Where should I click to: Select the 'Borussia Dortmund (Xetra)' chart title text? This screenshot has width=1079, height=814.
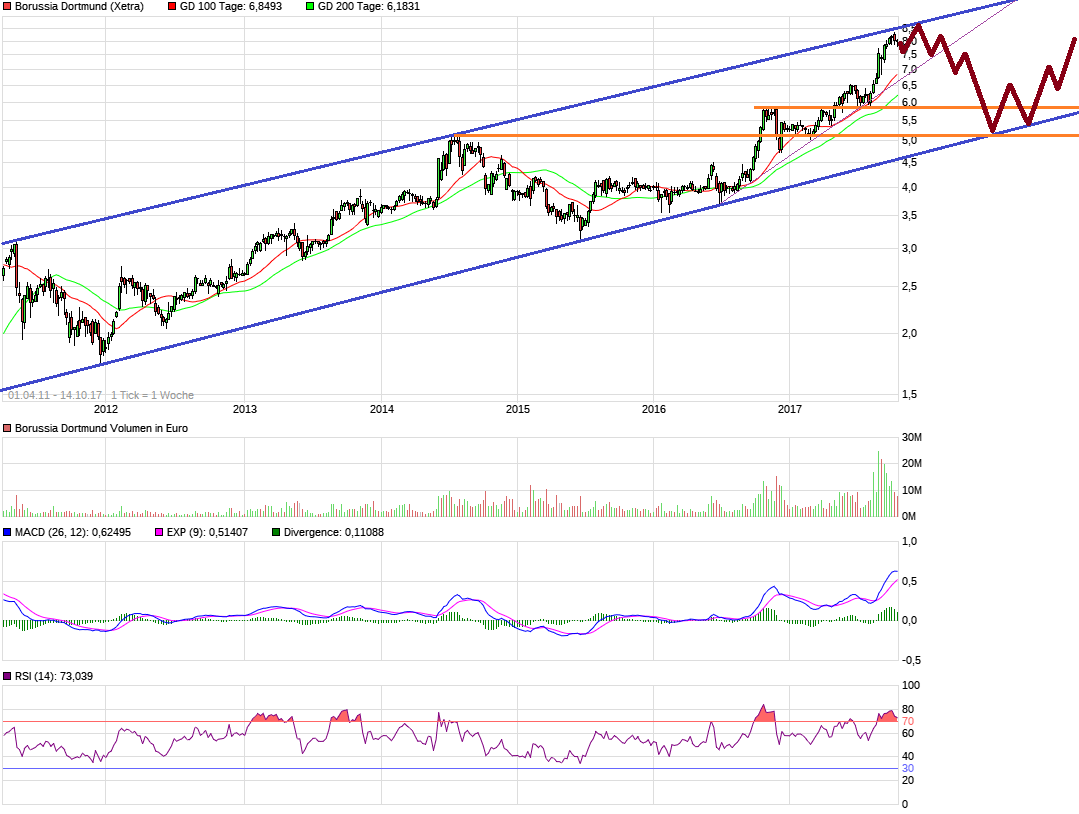(79, 6)
